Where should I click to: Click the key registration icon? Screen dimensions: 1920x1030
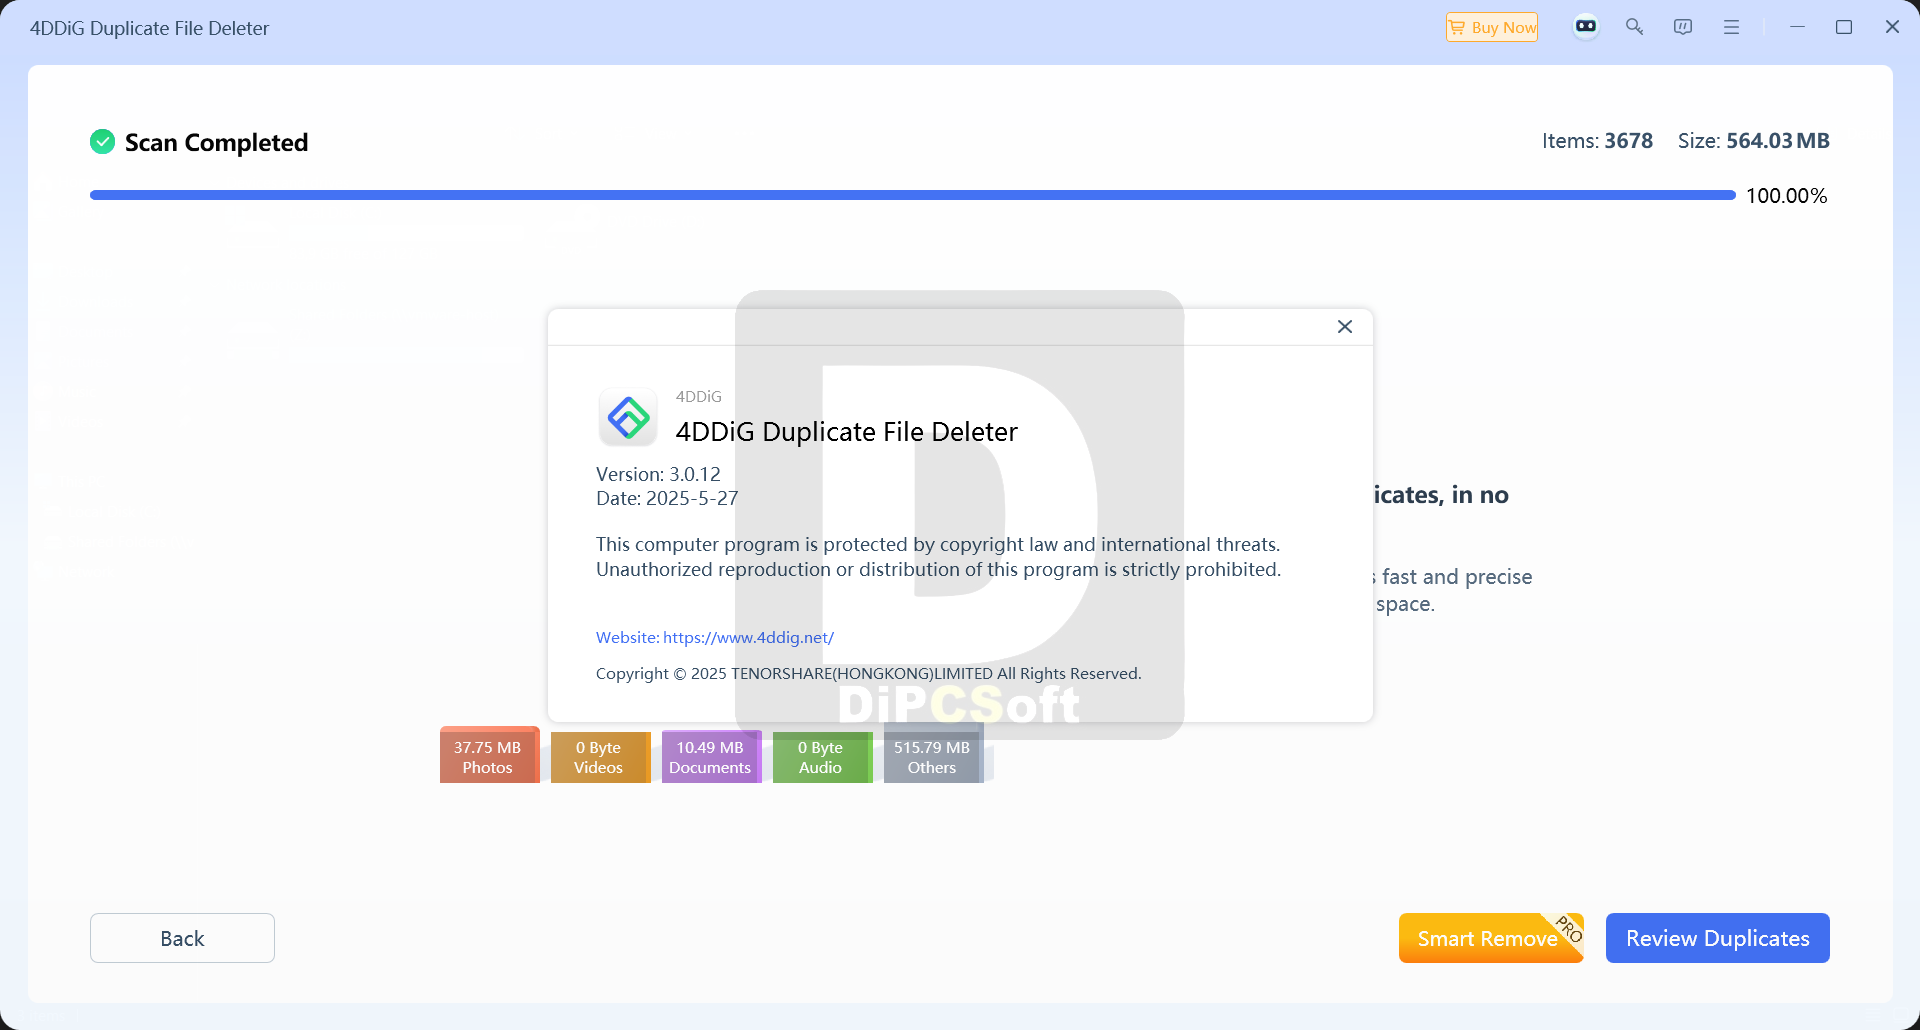pyautogui.click(x=1634, y=27)
